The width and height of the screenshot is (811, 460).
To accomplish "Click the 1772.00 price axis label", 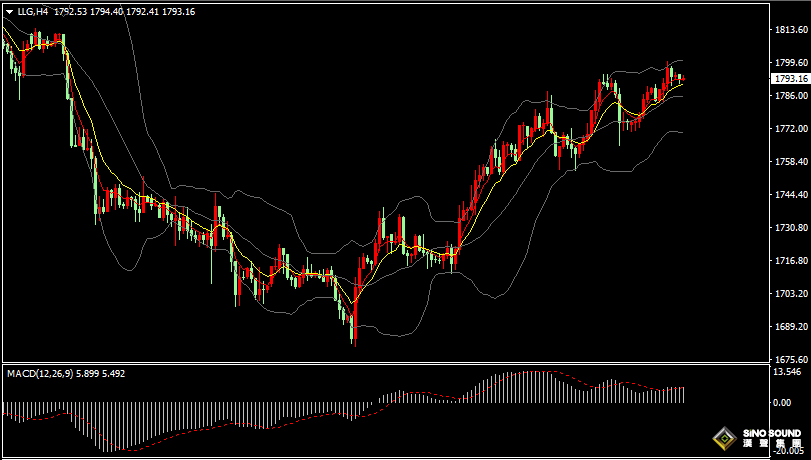I will coord(791,128).
